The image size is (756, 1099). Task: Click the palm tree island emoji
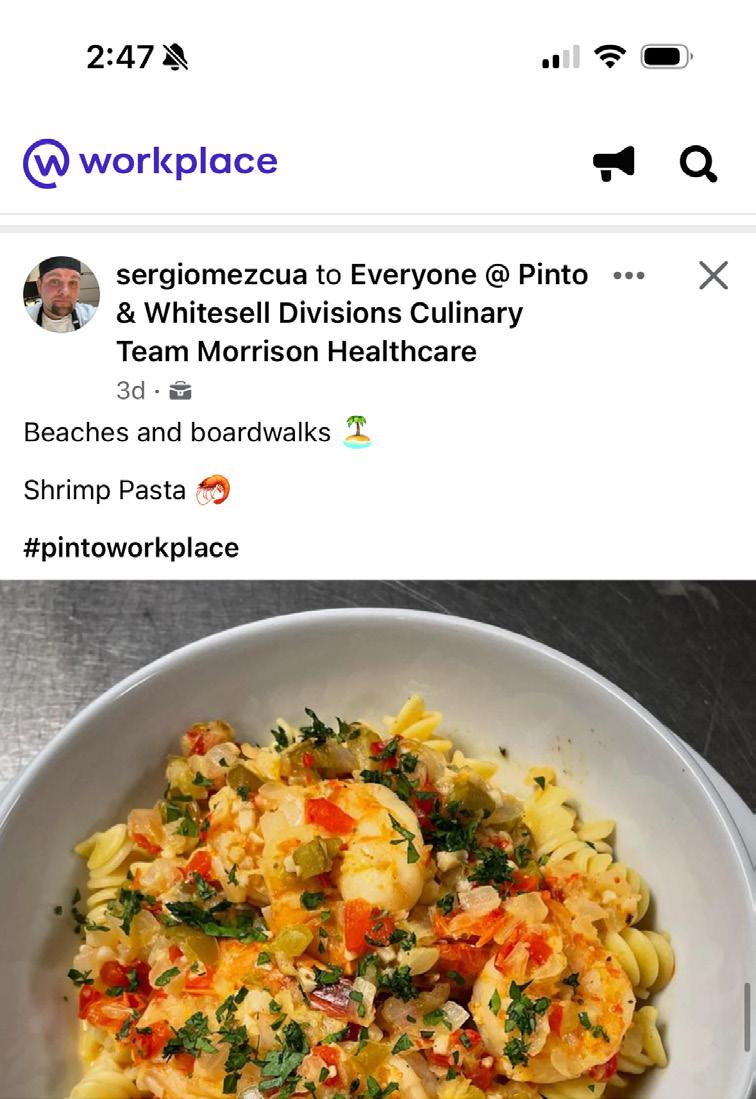click(x=357, y=433)
